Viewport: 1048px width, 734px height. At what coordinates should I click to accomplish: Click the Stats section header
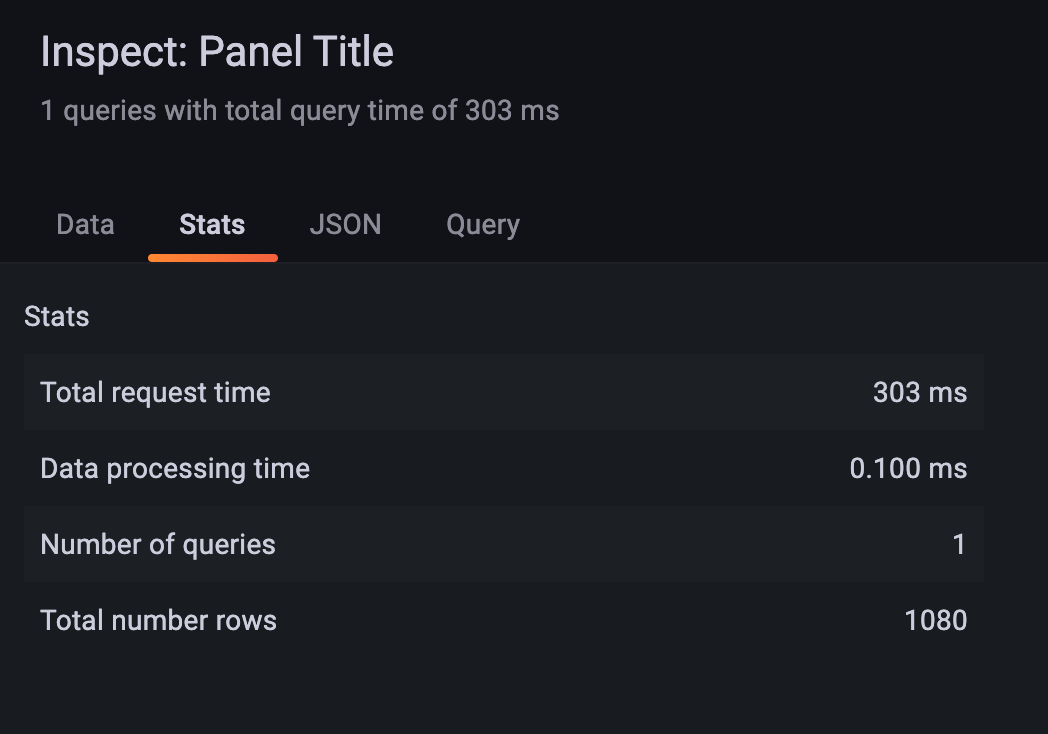(x=56, y=316)
